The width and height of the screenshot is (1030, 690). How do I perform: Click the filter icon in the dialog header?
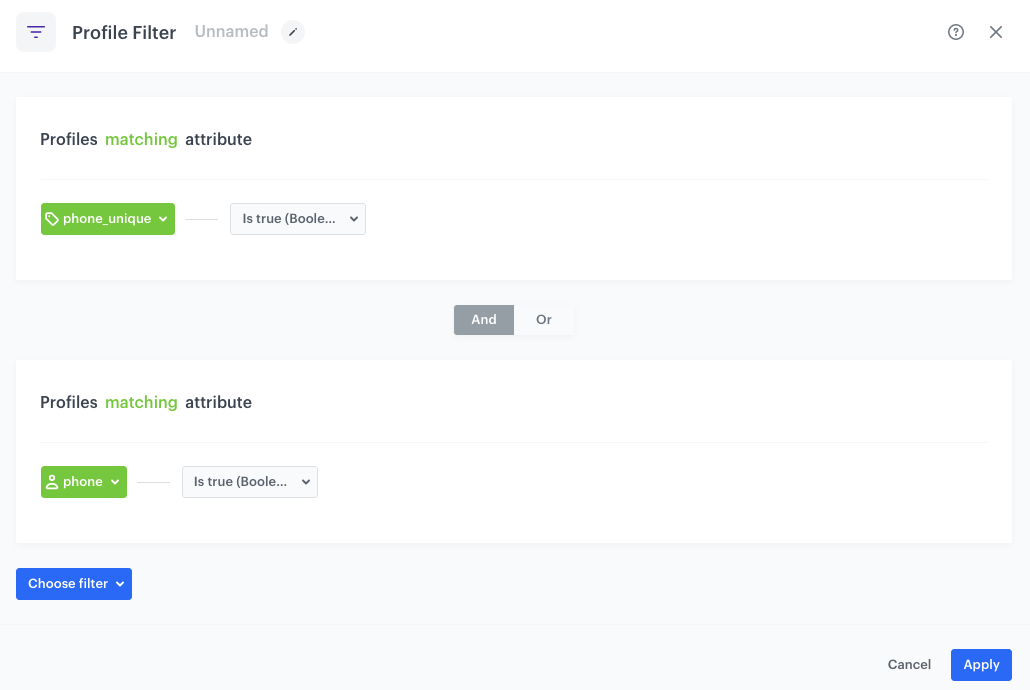point(36,31)
